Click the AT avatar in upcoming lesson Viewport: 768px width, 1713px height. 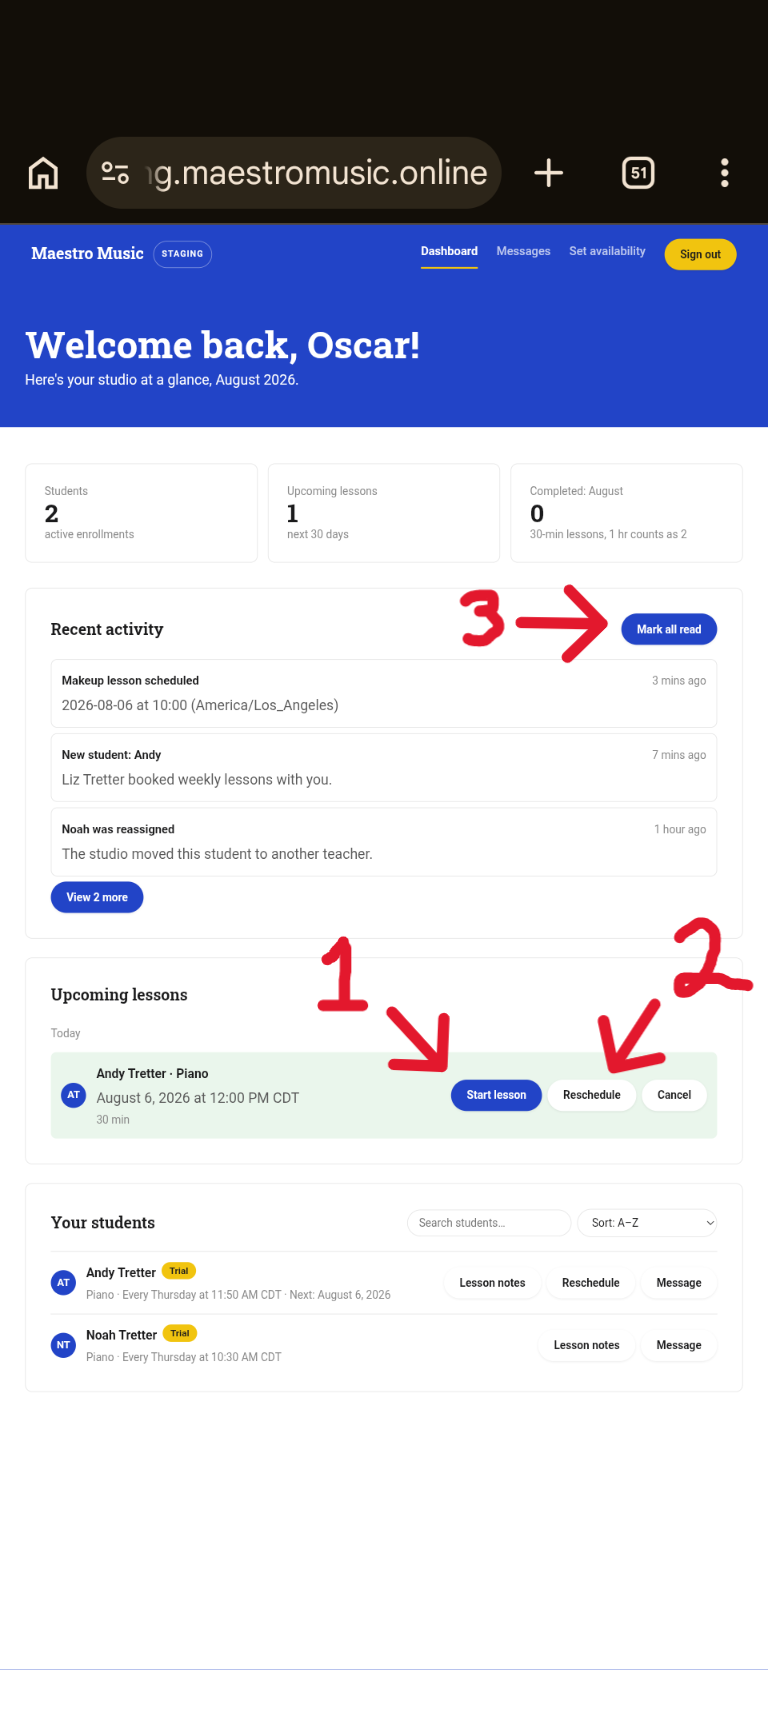coord(73,1095)
